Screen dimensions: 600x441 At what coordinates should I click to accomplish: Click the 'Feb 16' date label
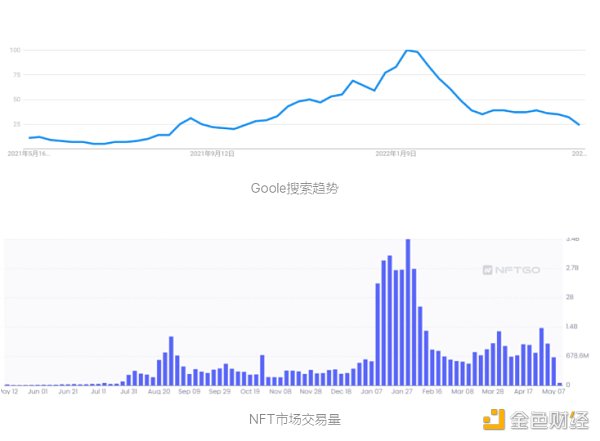432,391
